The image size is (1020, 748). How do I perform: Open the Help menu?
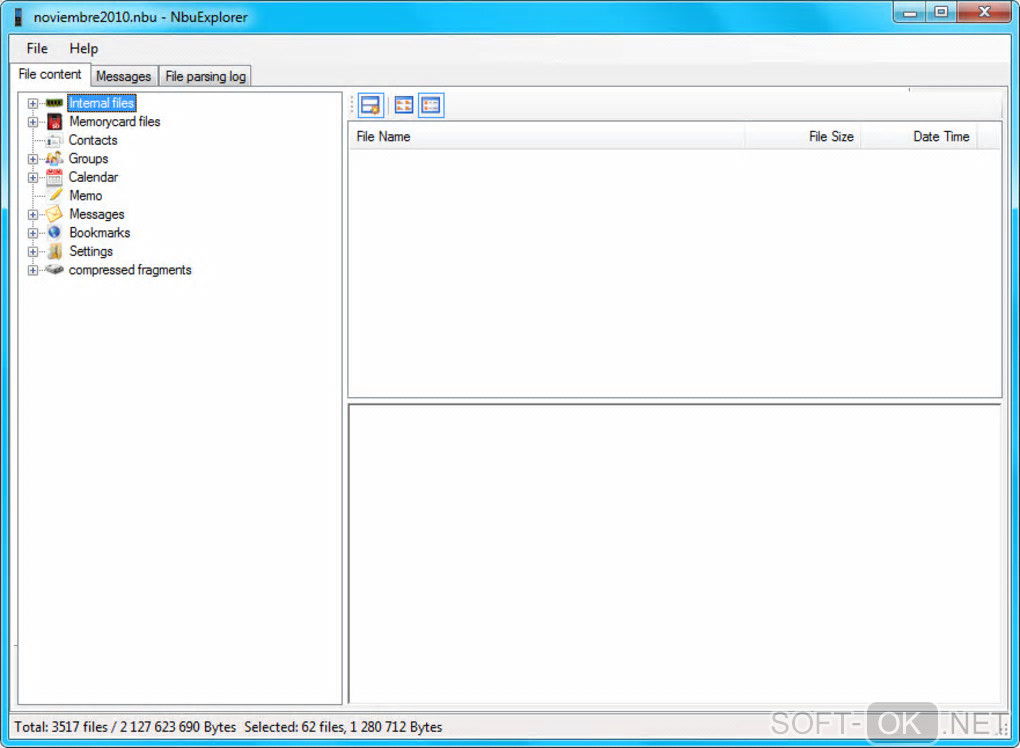tap(84, 48)
